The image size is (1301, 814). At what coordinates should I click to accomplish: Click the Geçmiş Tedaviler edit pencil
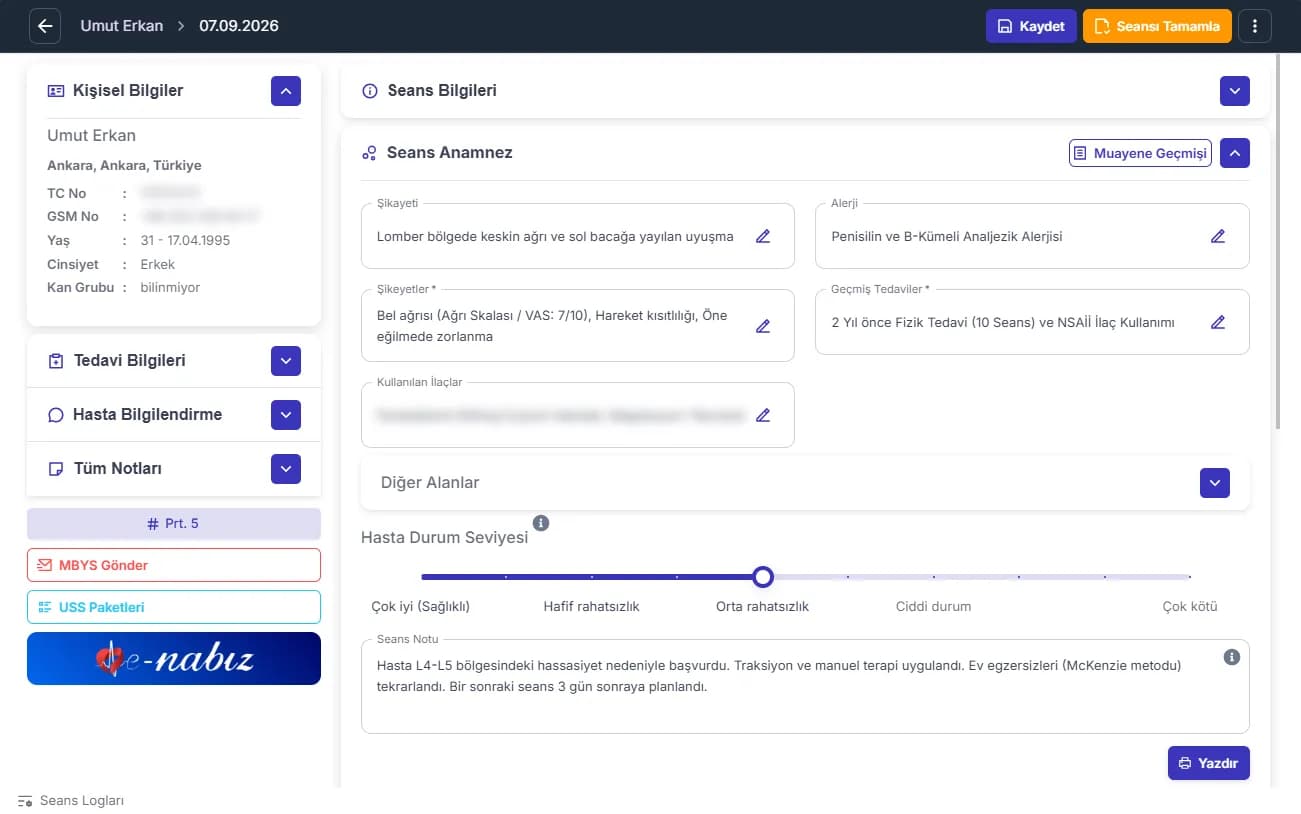[1218, 322]
